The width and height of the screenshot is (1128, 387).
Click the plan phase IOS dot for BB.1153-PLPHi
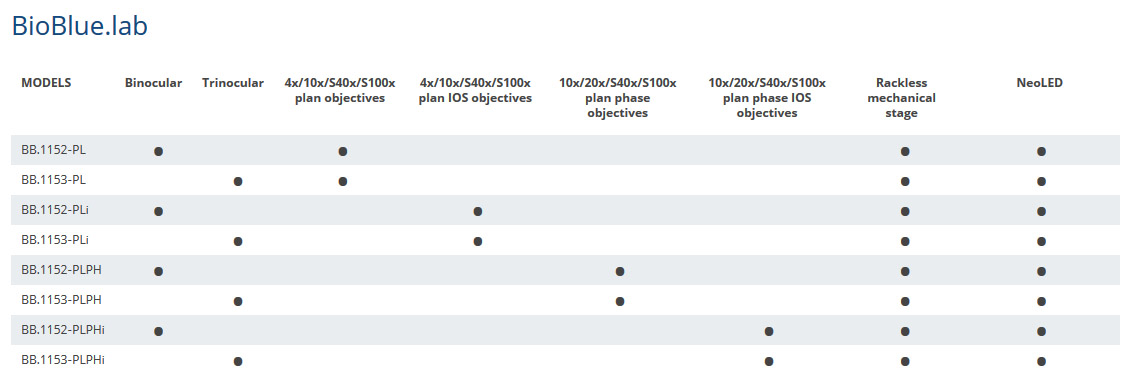coord(769,361)
